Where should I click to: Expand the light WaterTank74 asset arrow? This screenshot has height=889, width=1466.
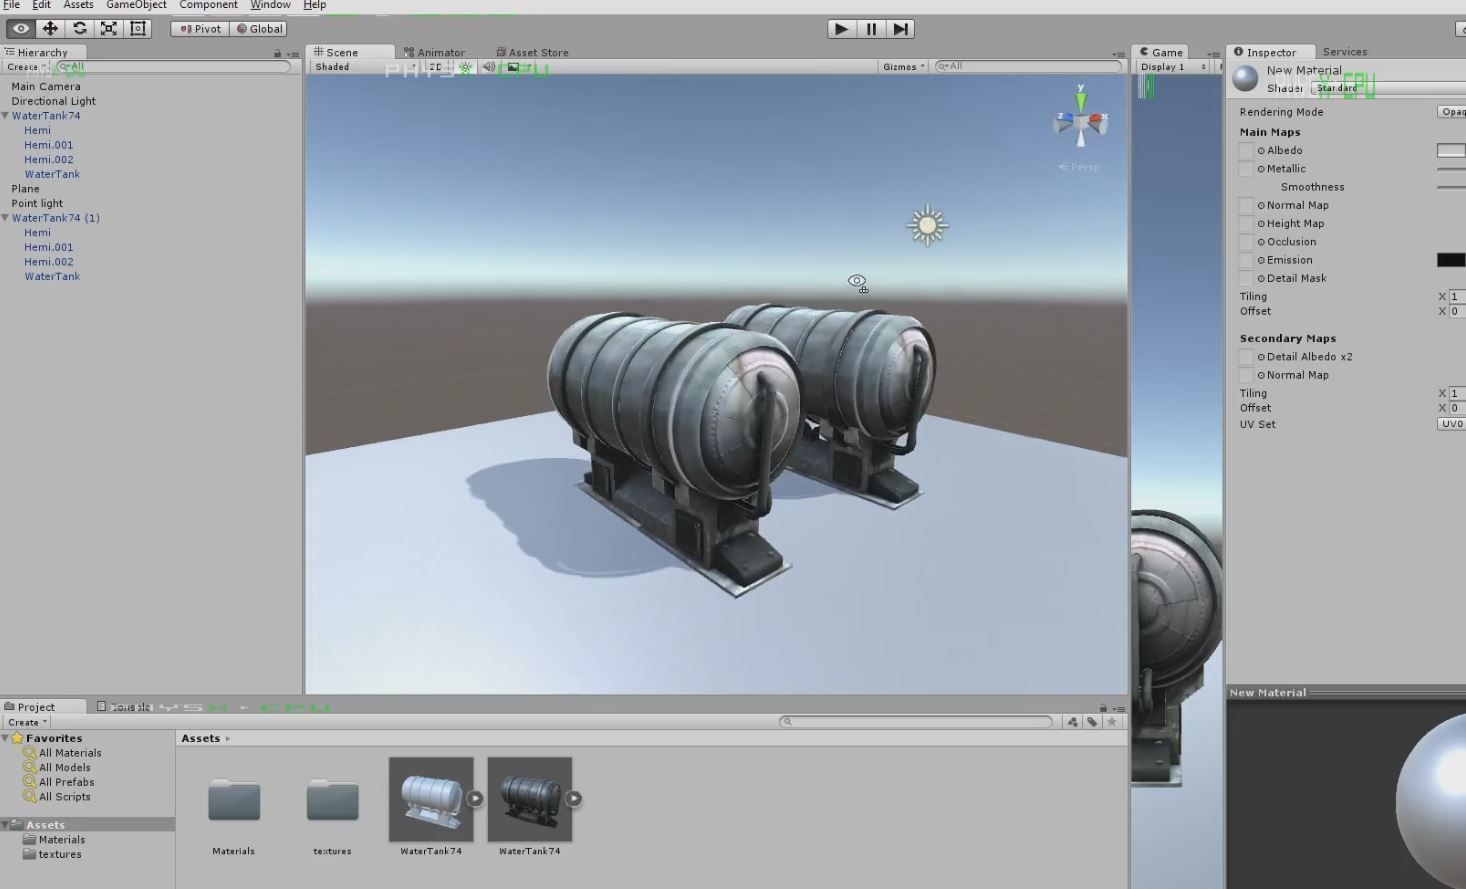coord(475,799)
